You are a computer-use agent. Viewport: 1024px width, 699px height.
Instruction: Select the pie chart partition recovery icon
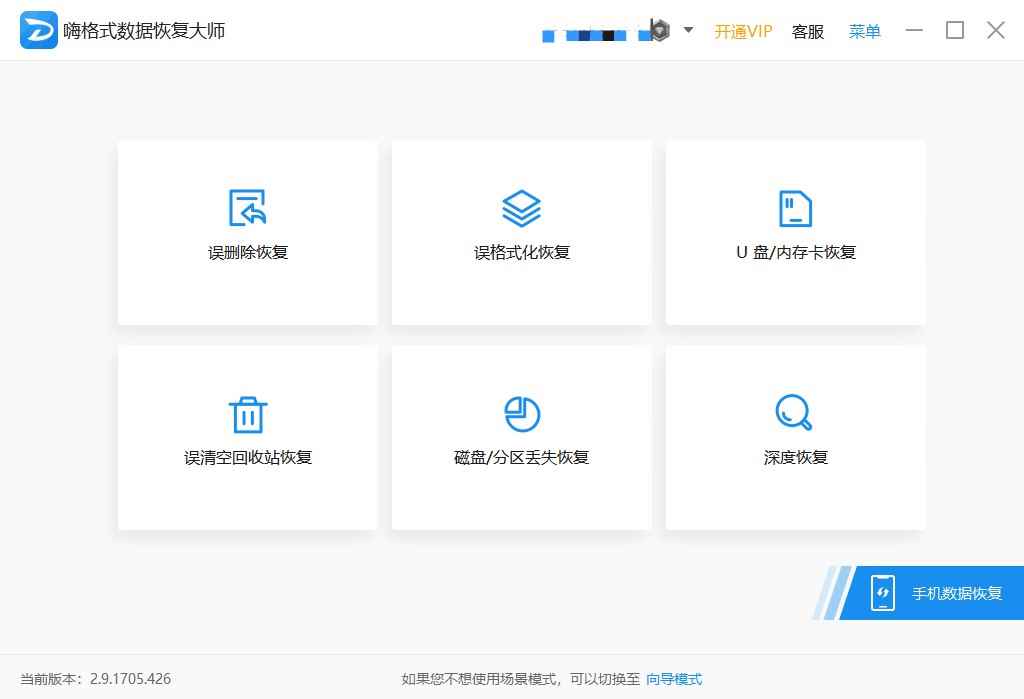(x=521, y=414)
